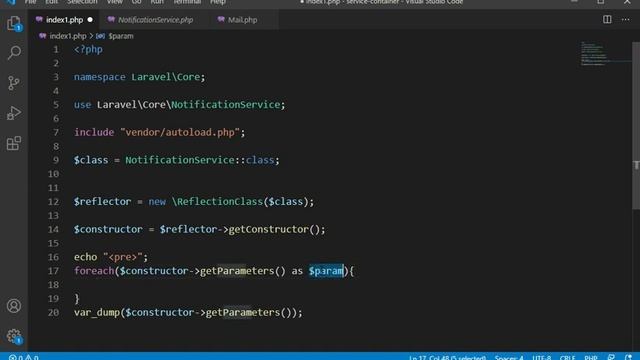This screenshot has width=640, height=360.
Task: Click the var_dump function on line 20
Action: tap(97, 313)
